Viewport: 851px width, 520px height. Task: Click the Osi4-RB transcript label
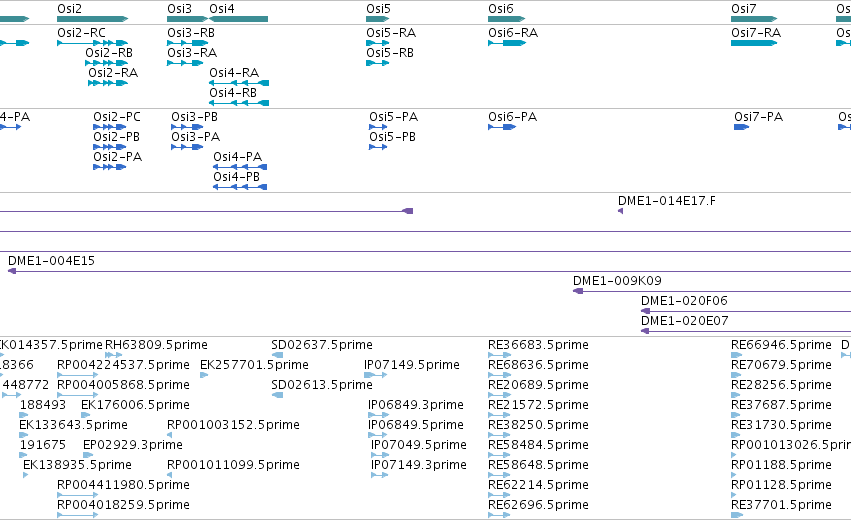click(233, 93)
